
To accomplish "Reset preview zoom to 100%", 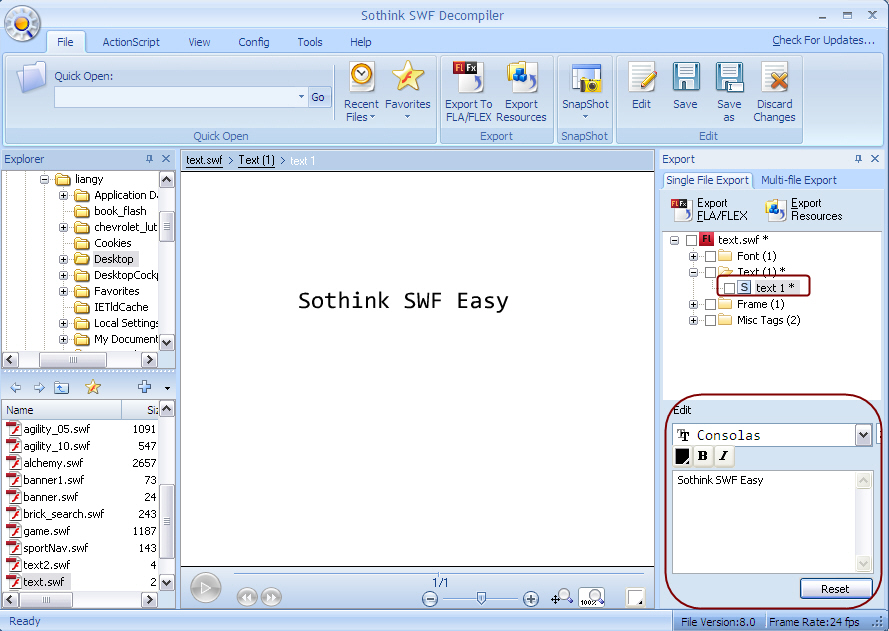I will pos(591,597).
